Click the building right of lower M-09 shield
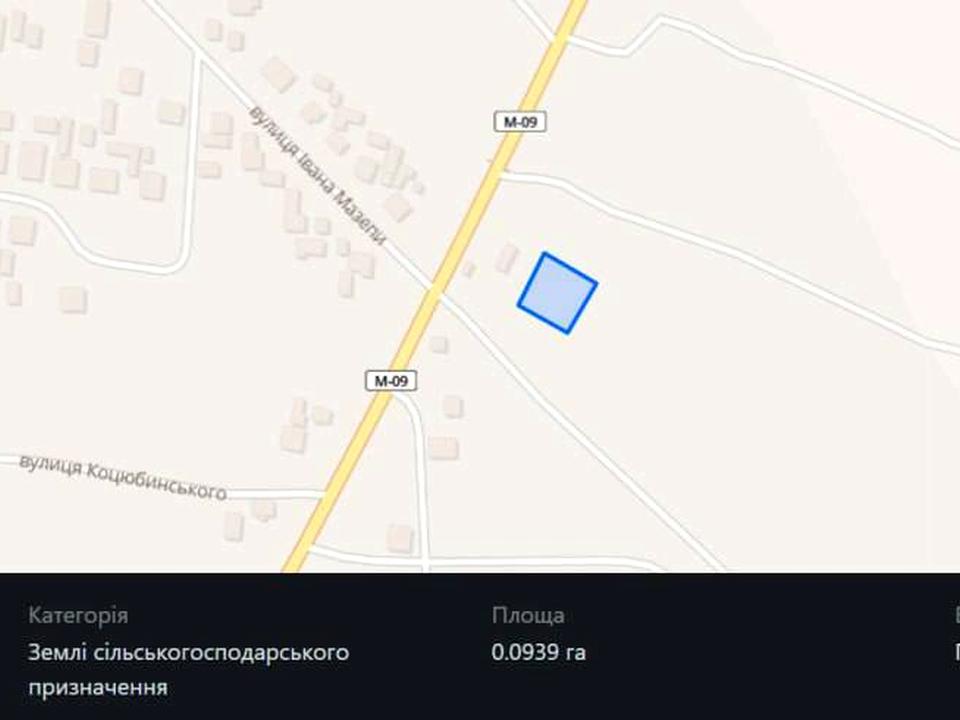The width and height of the screenshot is (960, 720). pyautogui.click(x=453, y=407)
